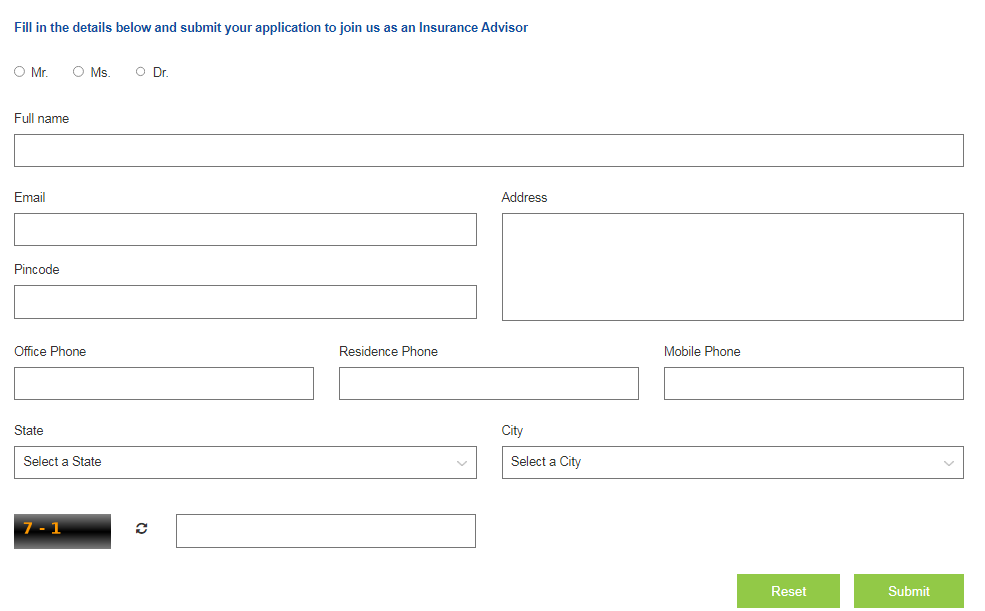Click the captcha answer input box
The height and width of the screenshot is (611, 985).
pyautogui.click(x=325, y=531)
